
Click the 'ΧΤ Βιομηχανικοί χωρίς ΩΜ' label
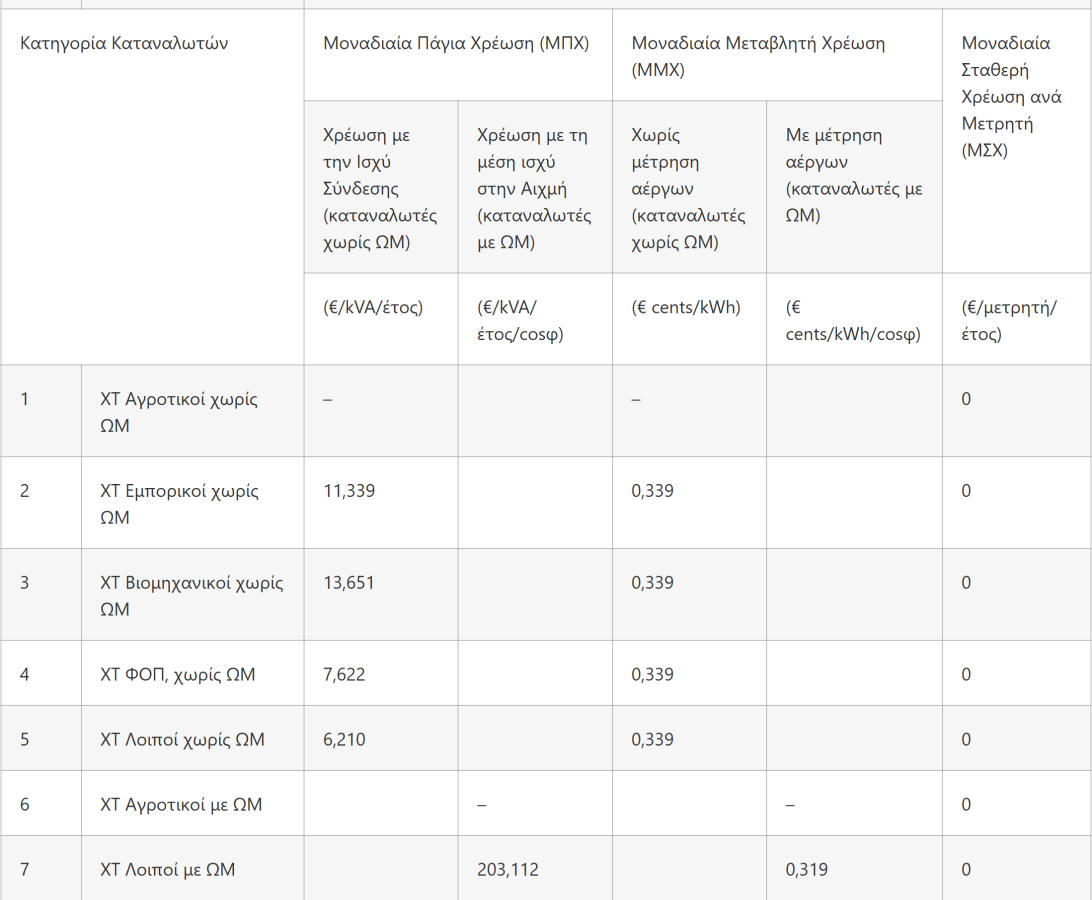click(191, 595)
